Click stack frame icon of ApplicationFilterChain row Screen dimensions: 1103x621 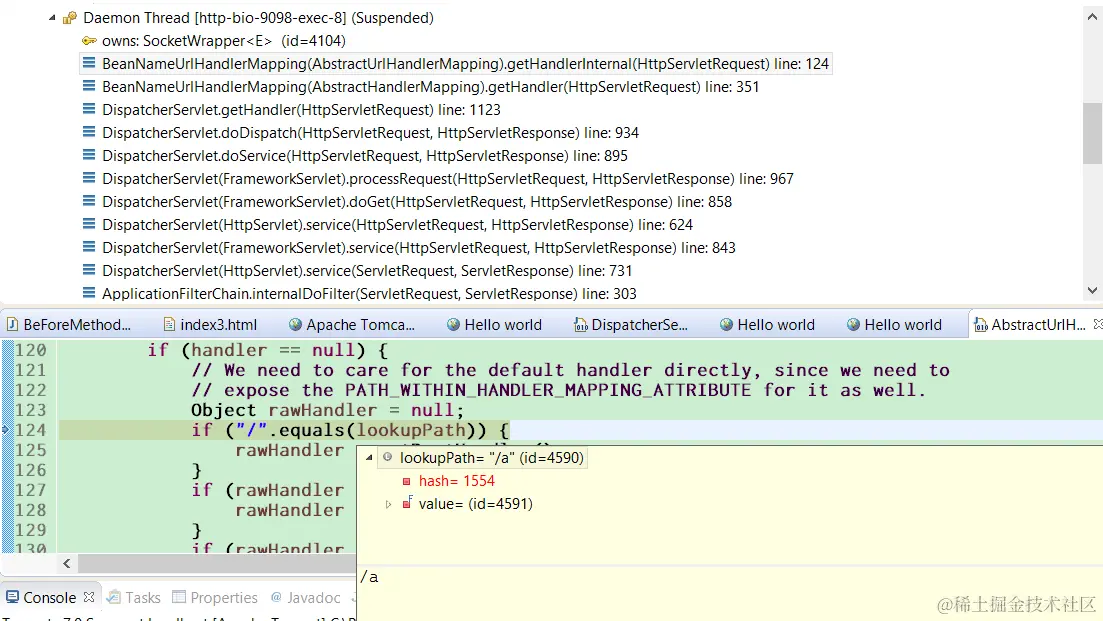(89, 293)
